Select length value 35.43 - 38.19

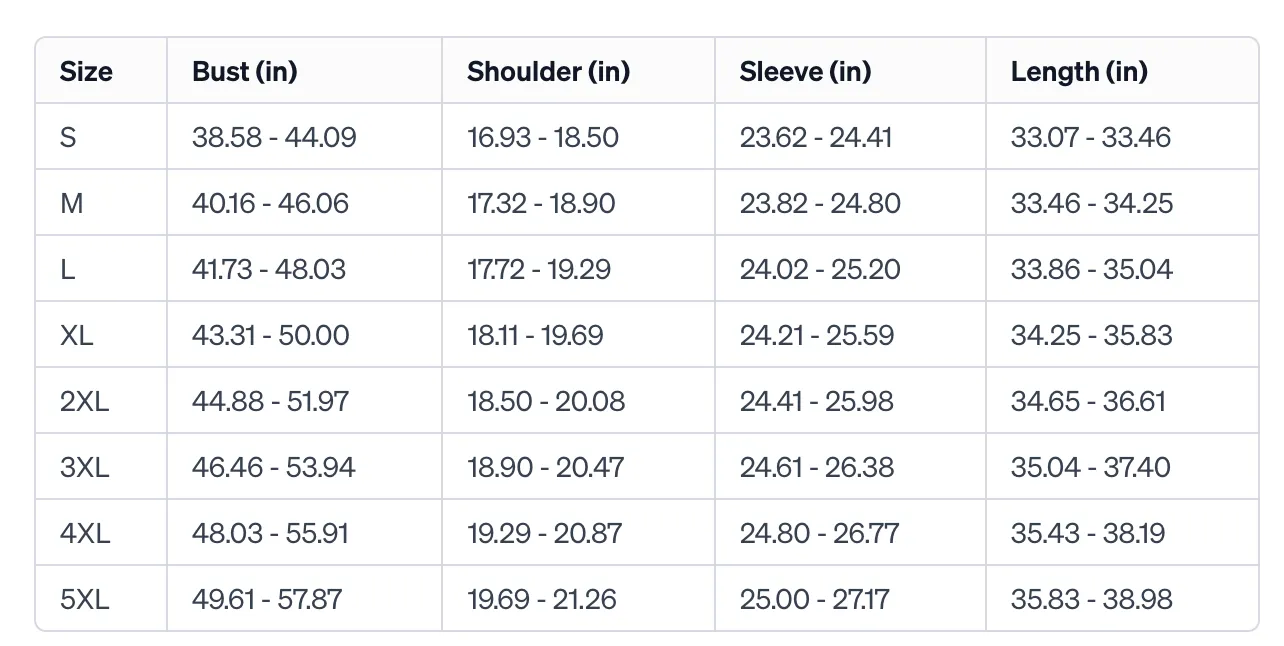pos(1088,533)
